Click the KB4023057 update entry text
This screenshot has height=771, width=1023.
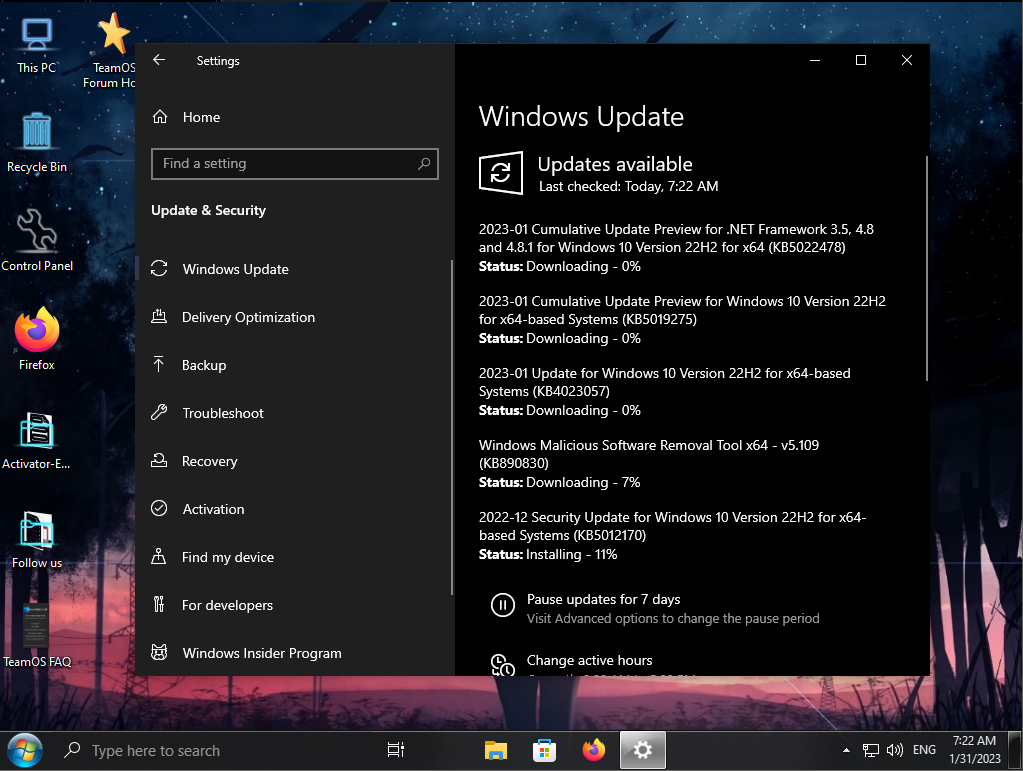[664, 382]
